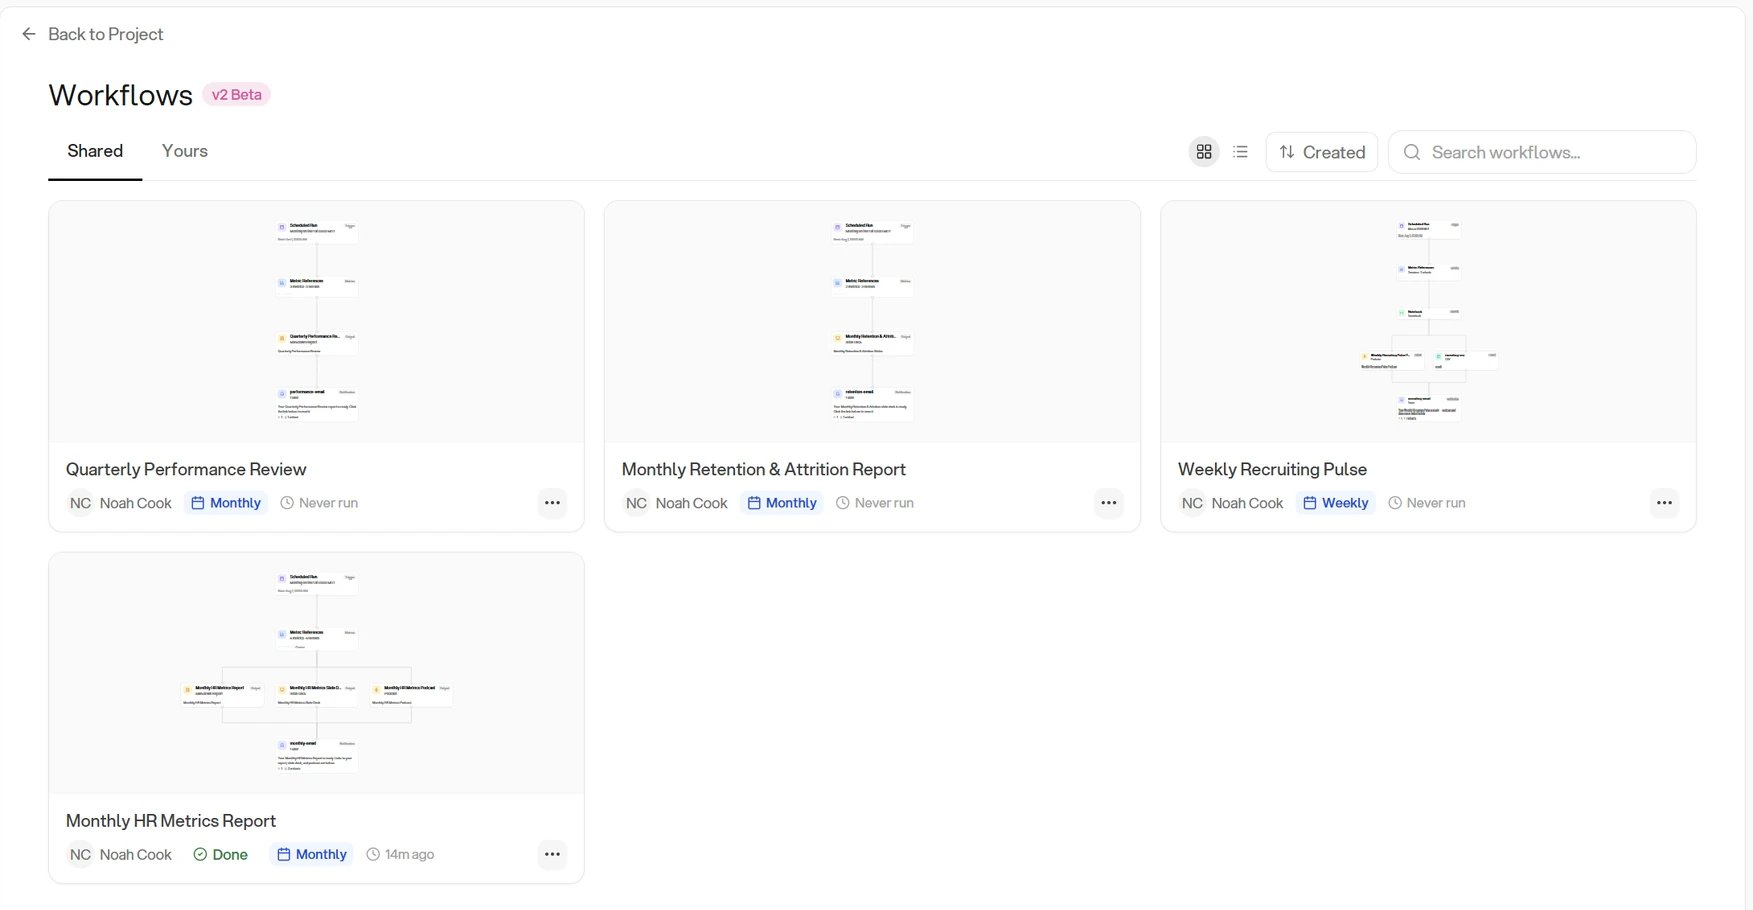Viewport: 1753px width, 910px height.
Task: Open Monthly HR Metrics Report options menu
Action: pos(552,854)
